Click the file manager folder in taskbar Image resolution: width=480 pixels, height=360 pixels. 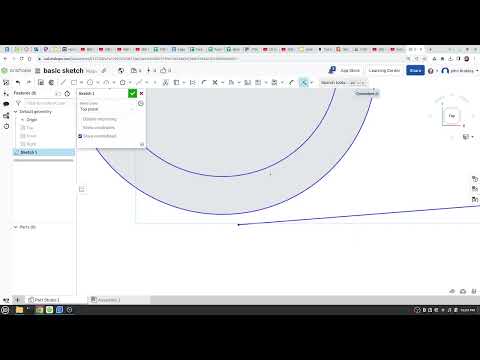coord(19,310)
